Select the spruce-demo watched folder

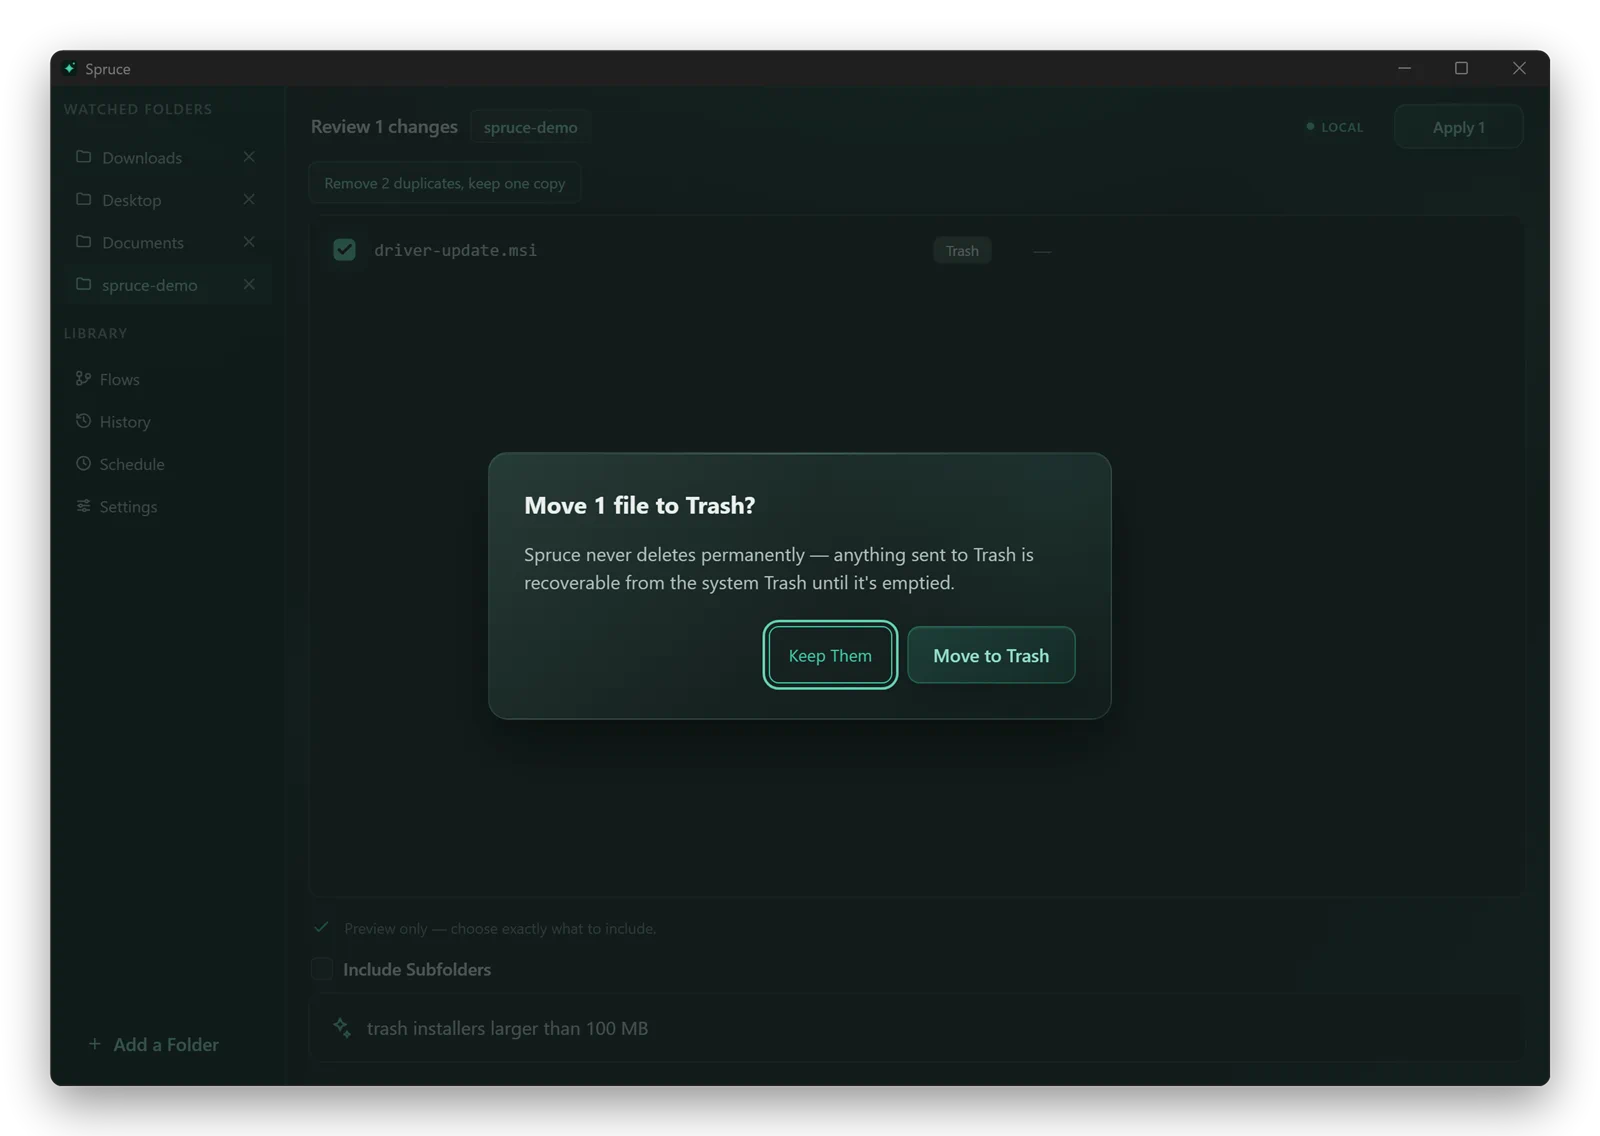[150, 285]
